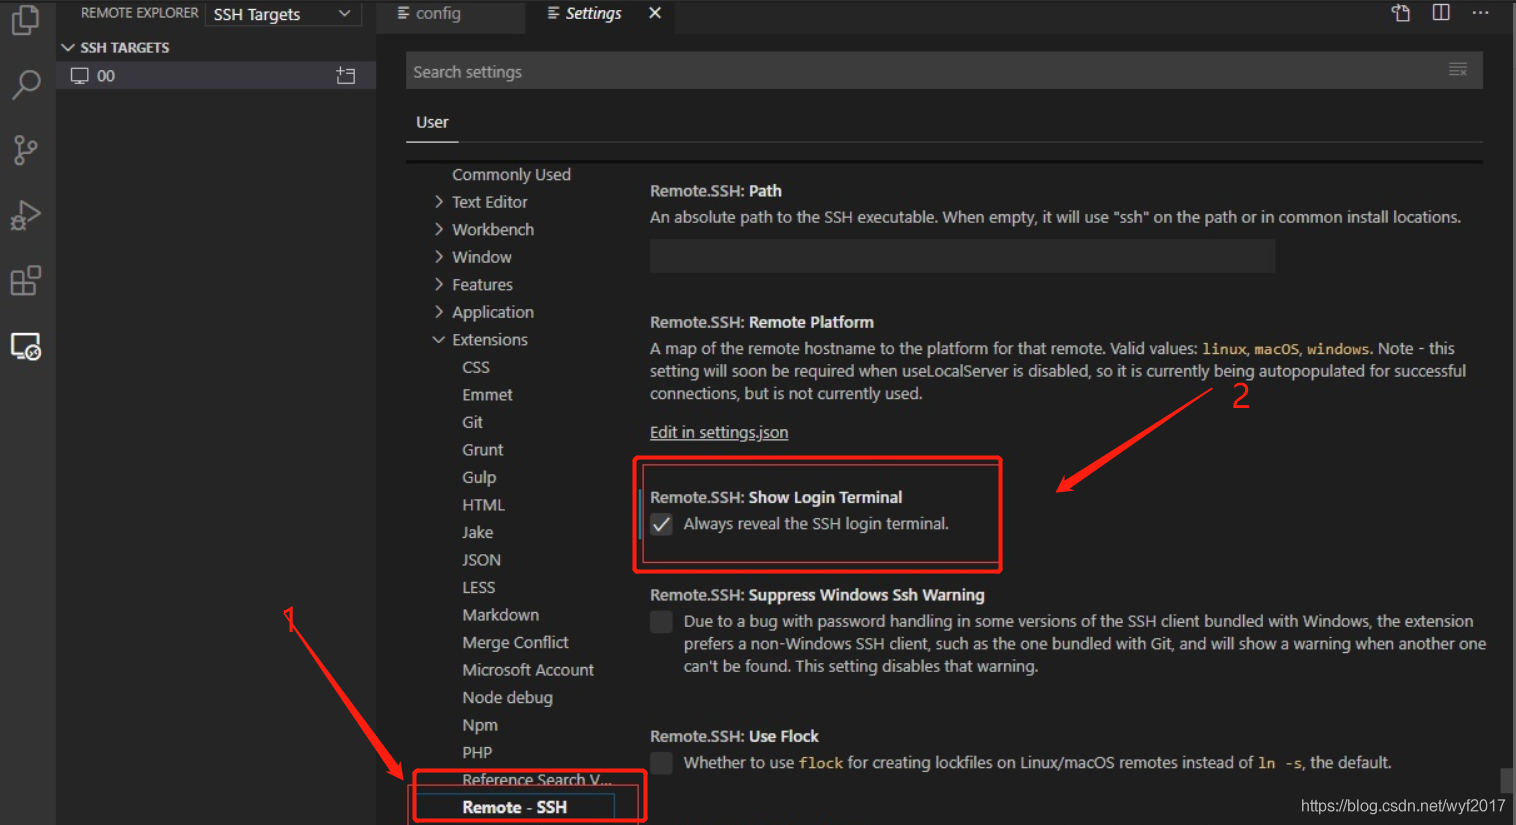The width and height of the screenshot is (1516, 825).
Task: Click the settings scrollbar thumb
Action: tap(1507, 780)
